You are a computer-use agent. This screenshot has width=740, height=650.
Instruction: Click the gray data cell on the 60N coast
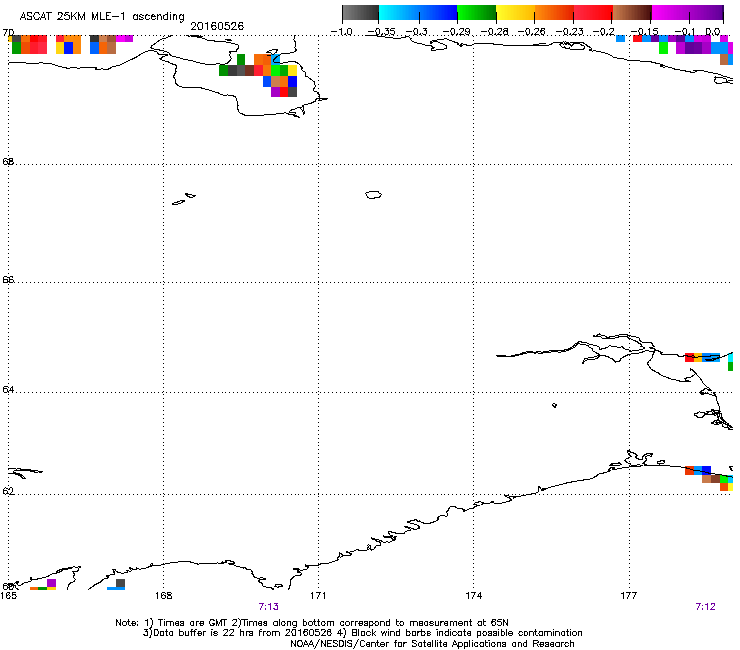coord(120,583)
